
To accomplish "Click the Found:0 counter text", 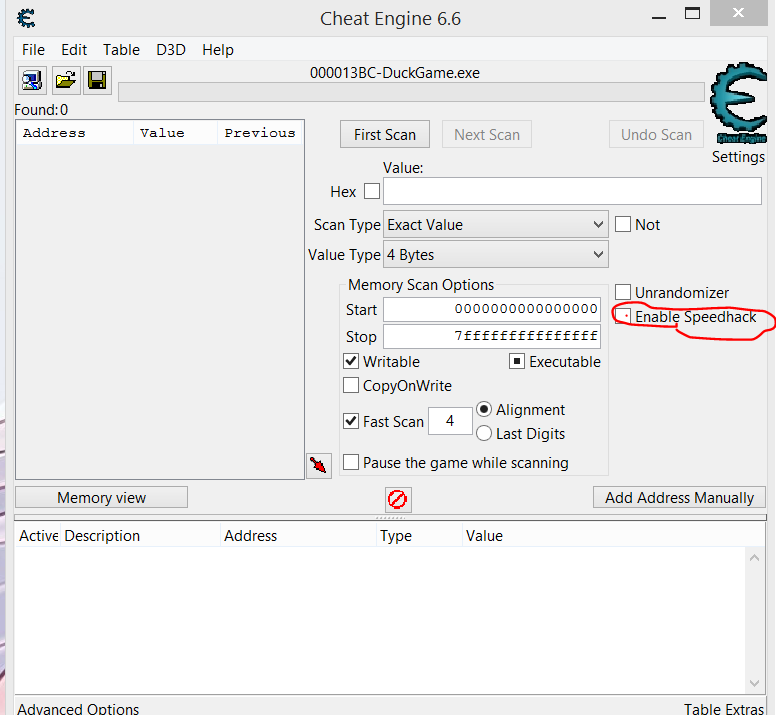I will (x=41, y=109).
